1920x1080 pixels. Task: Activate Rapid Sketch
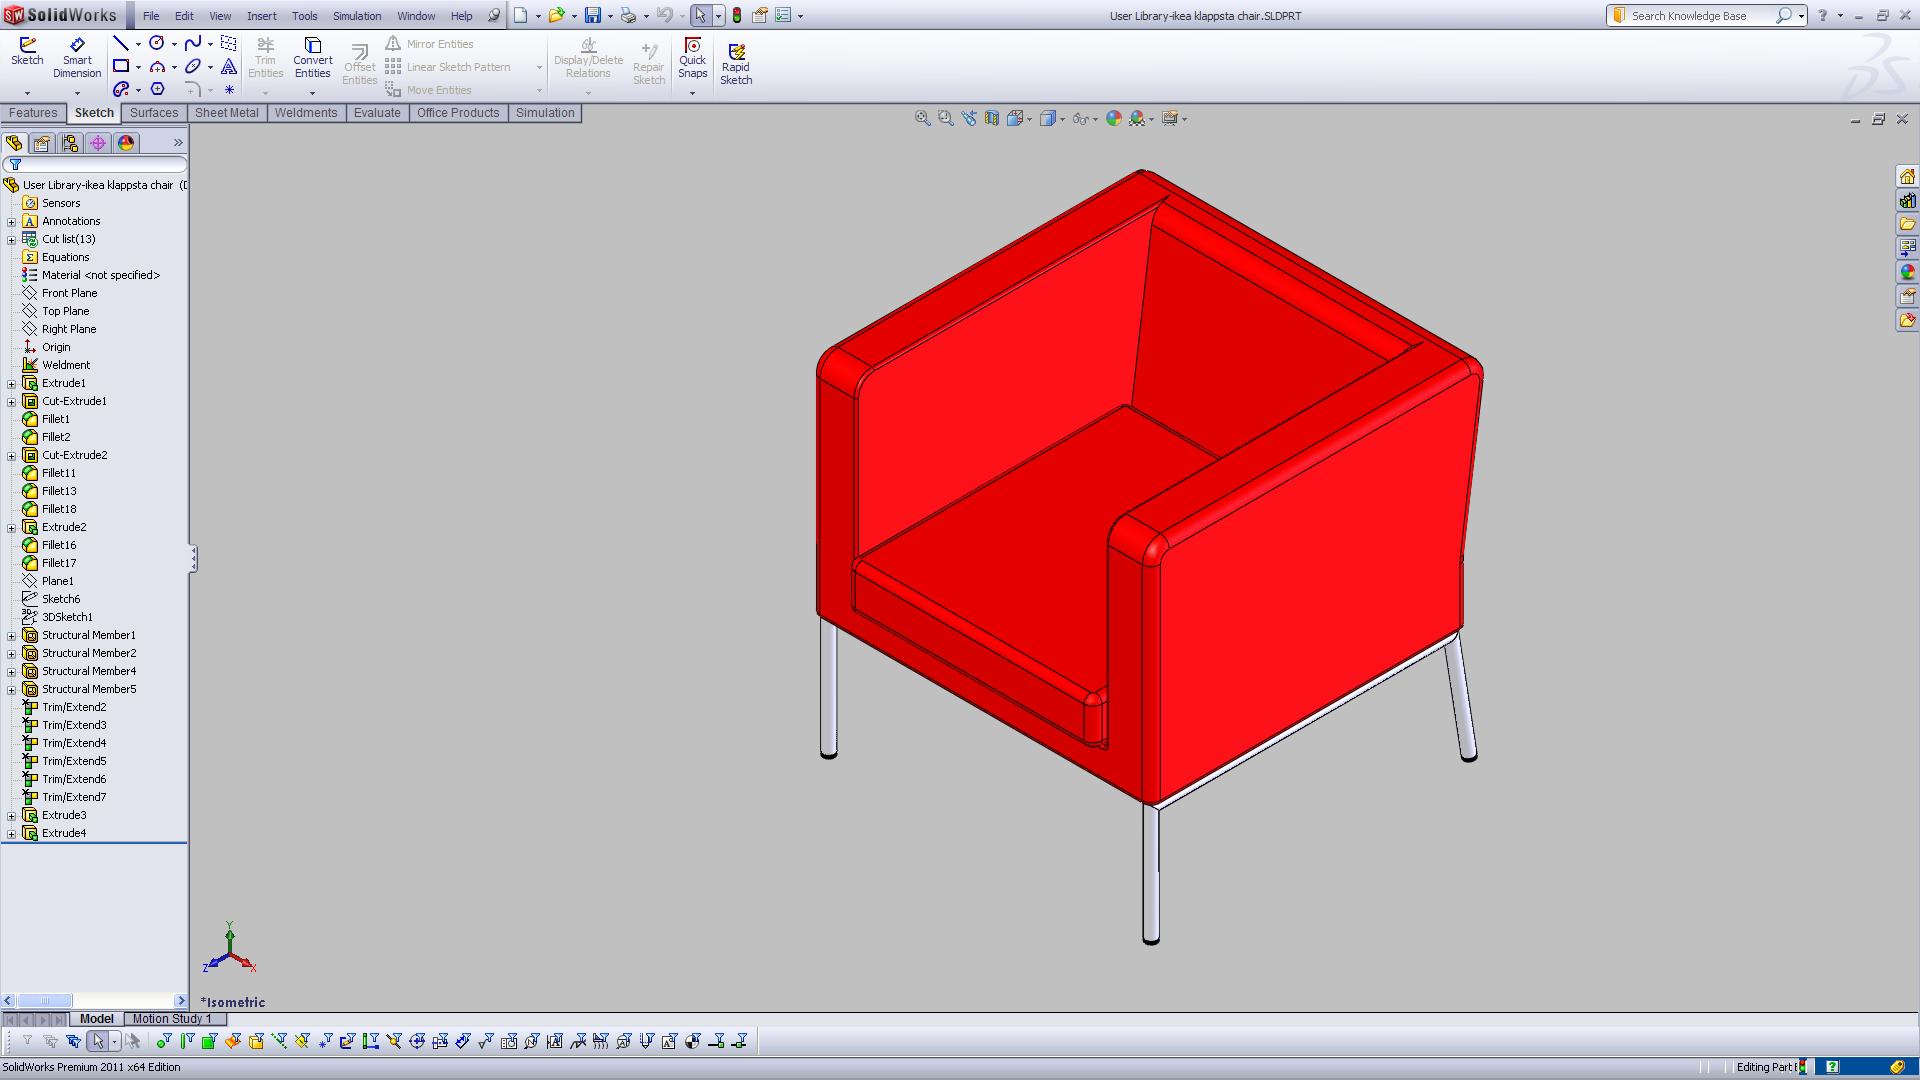point(736,64)
